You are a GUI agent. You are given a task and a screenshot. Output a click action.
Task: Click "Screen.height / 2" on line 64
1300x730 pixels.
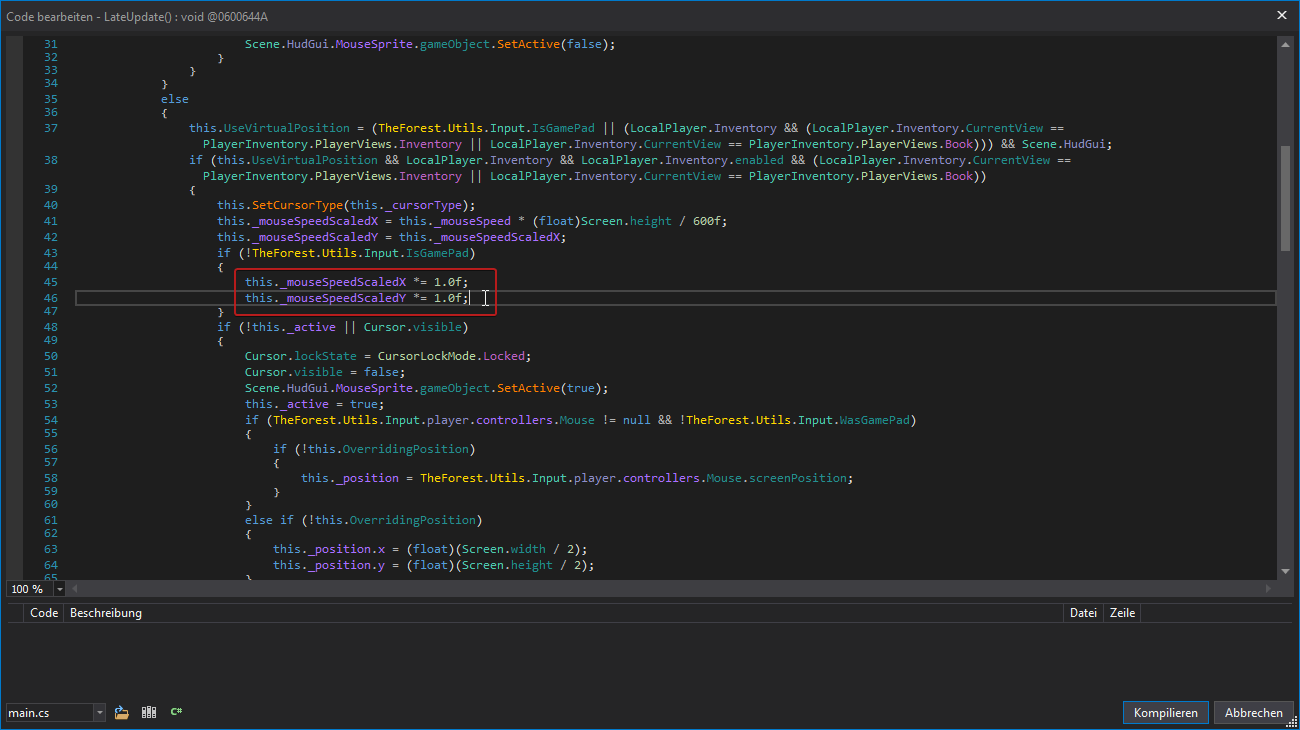coord(520,565)
